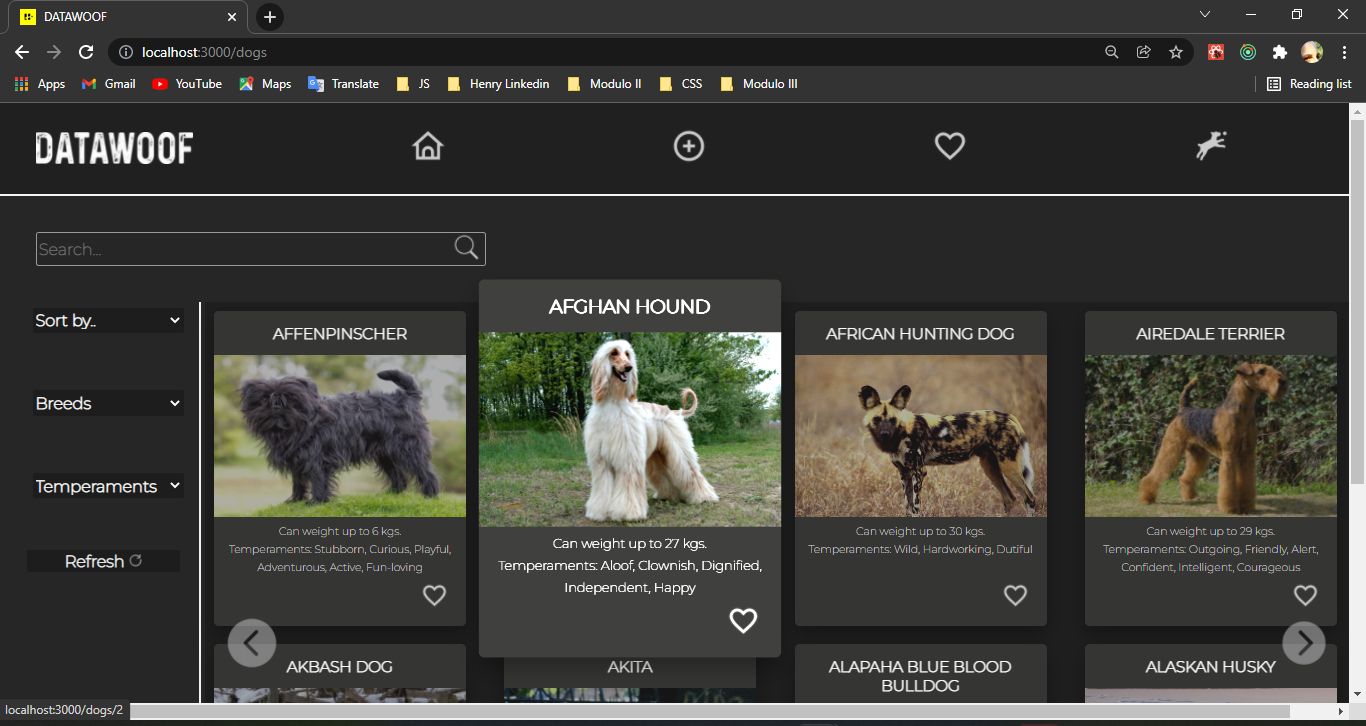Favorite the Afghan Hound card
Viewport: 1366px width, 726px height.
coord(743,621)
